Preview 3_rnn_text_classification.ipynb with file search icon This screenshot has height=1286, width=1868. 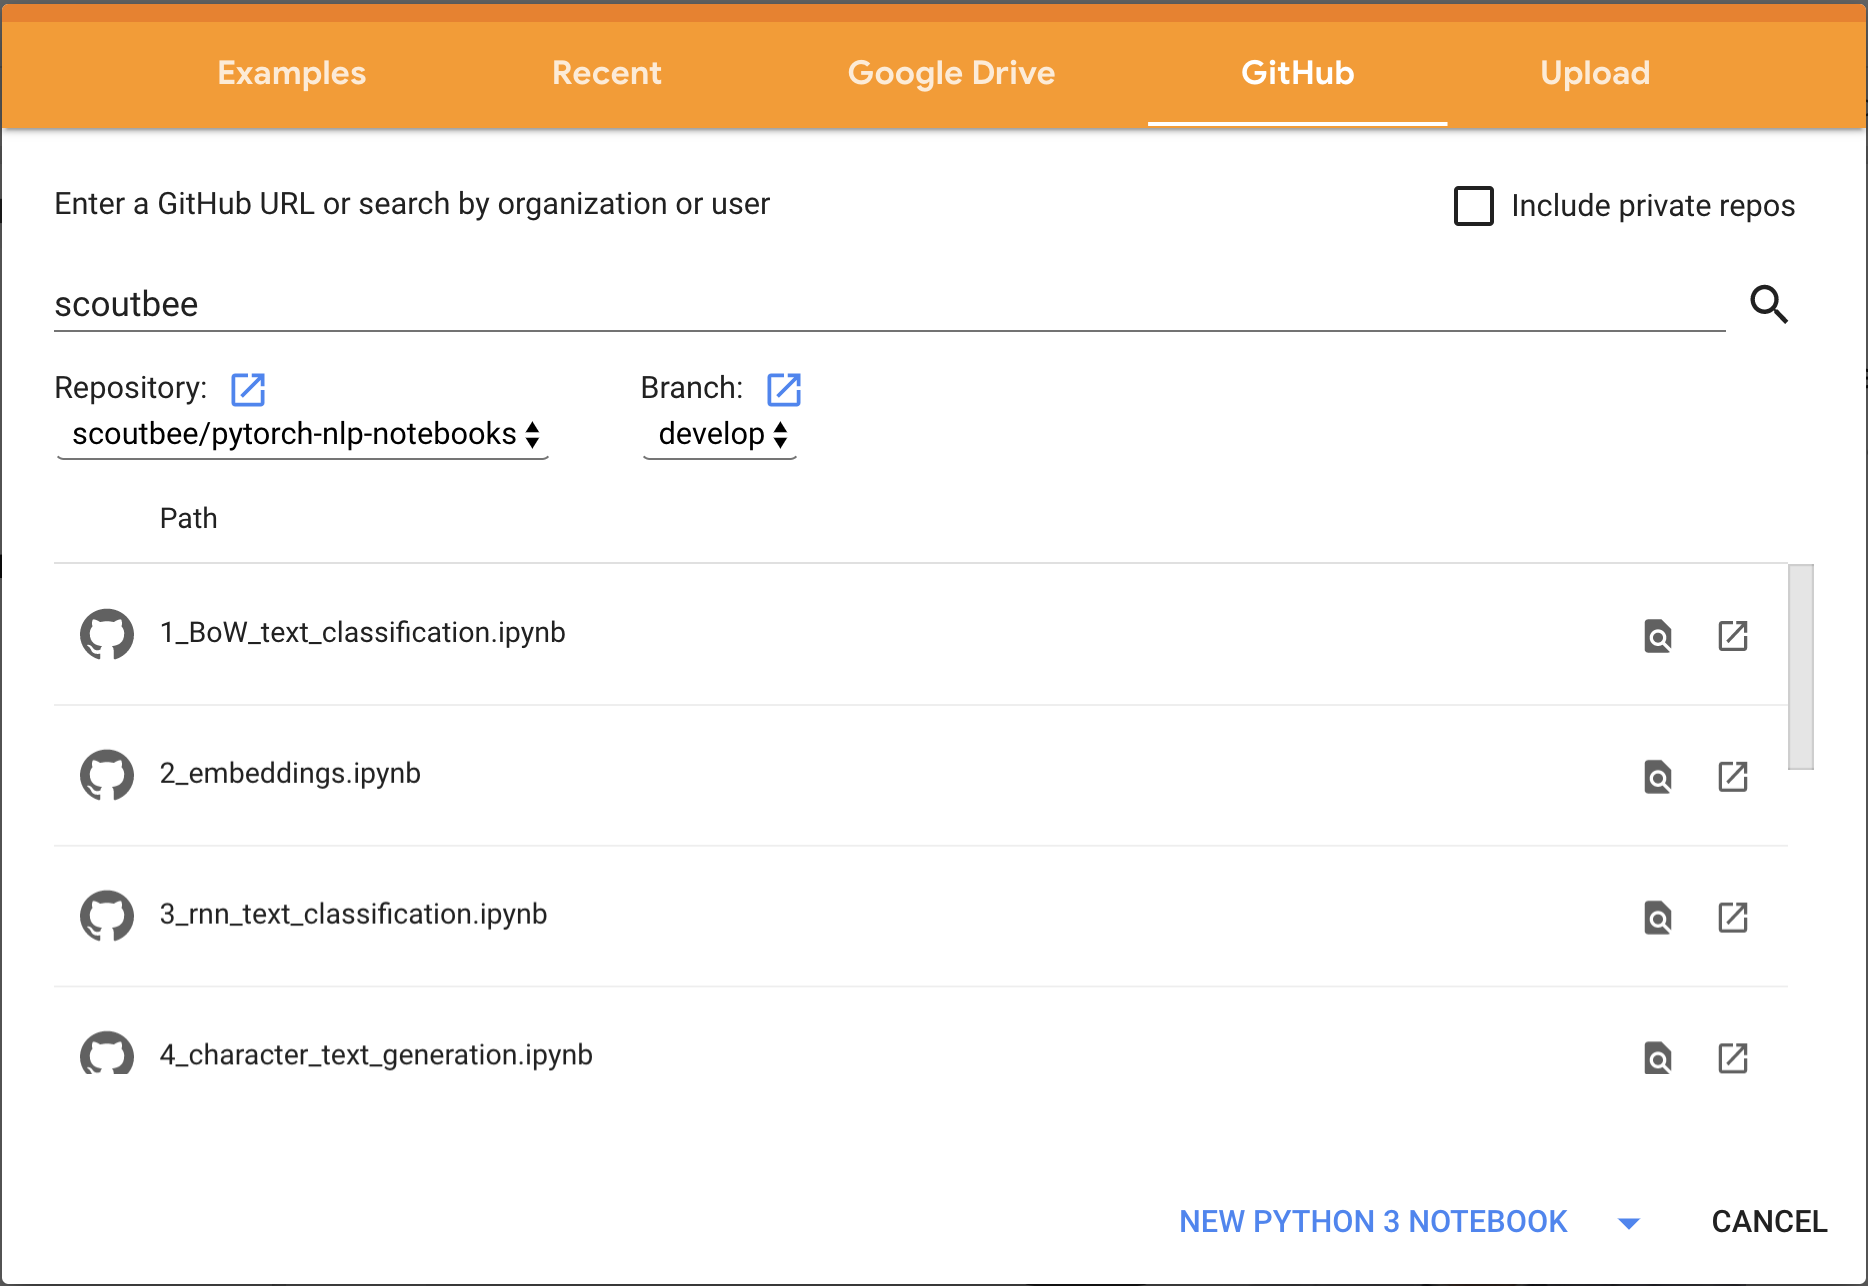click(1658, 918)
